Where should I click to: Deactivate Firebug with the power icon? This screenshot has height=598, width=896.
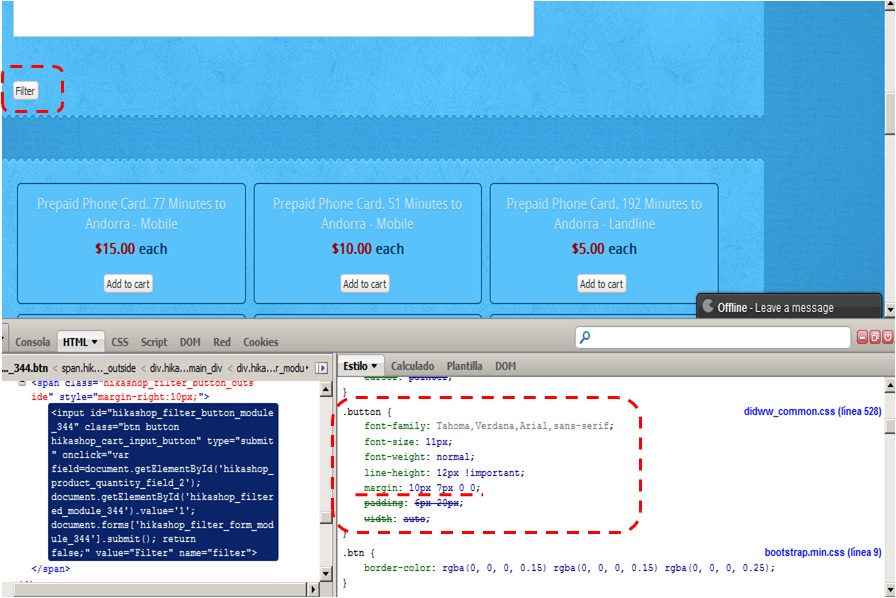(887, 337)
